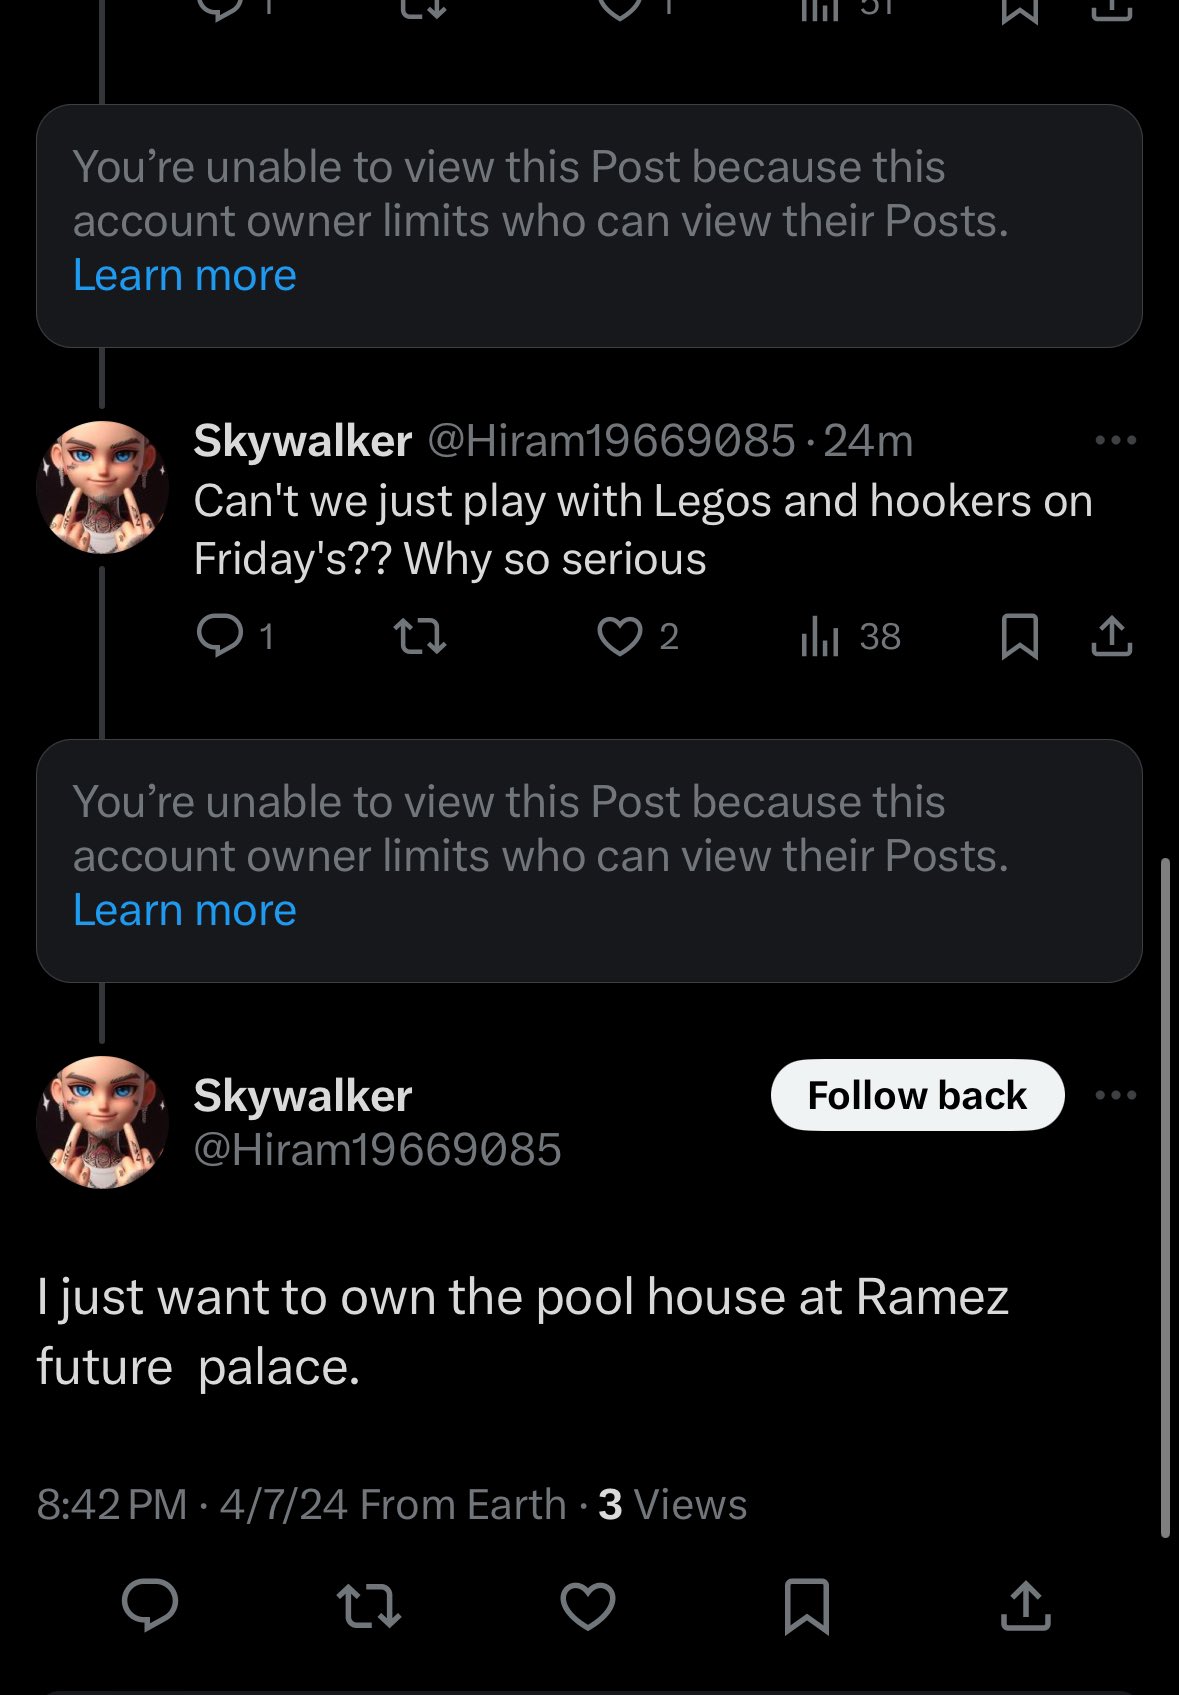Screen dimensions: 1179x1695
Task: Open the @Hiram19669085 handle under Follow back row
Action: click(x=377, y=1150)
